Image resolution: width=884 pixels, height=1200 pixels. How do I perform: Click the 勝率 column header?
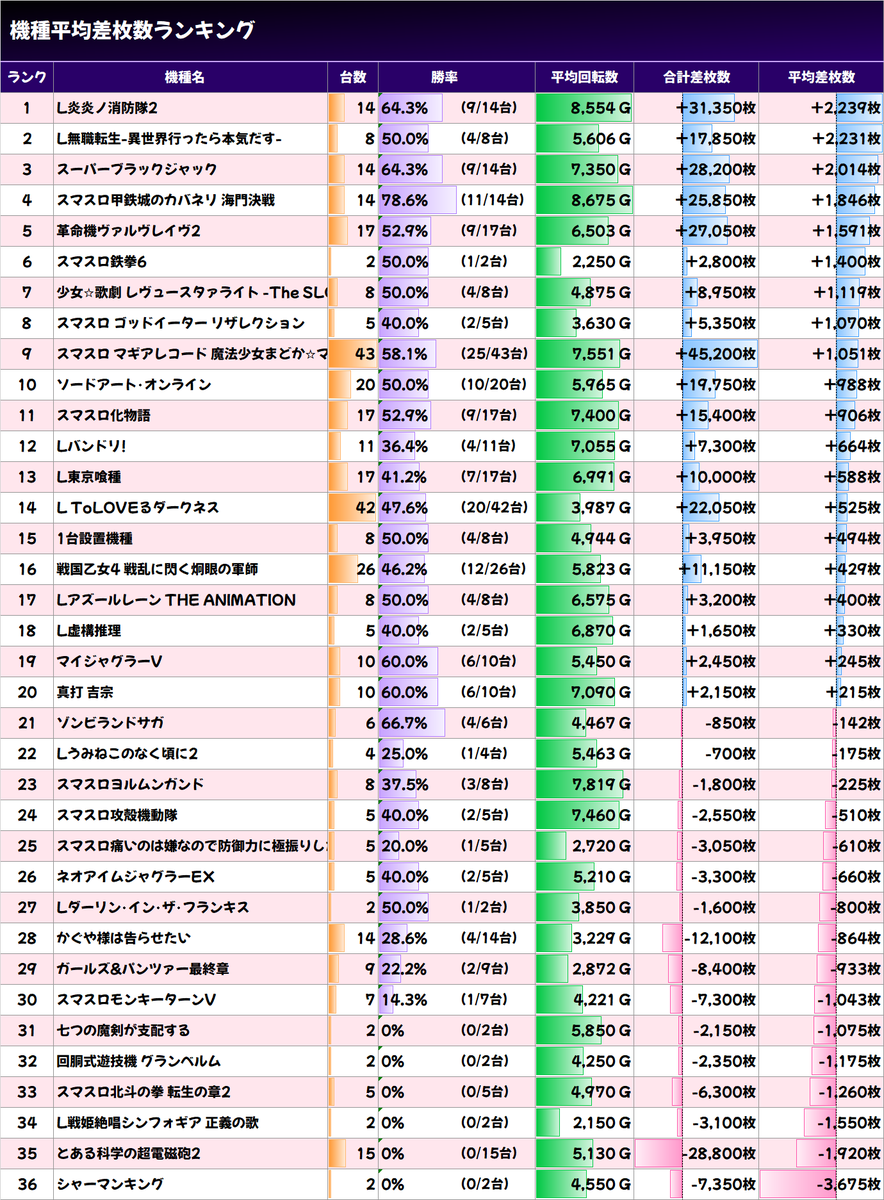tap(457, 77)
